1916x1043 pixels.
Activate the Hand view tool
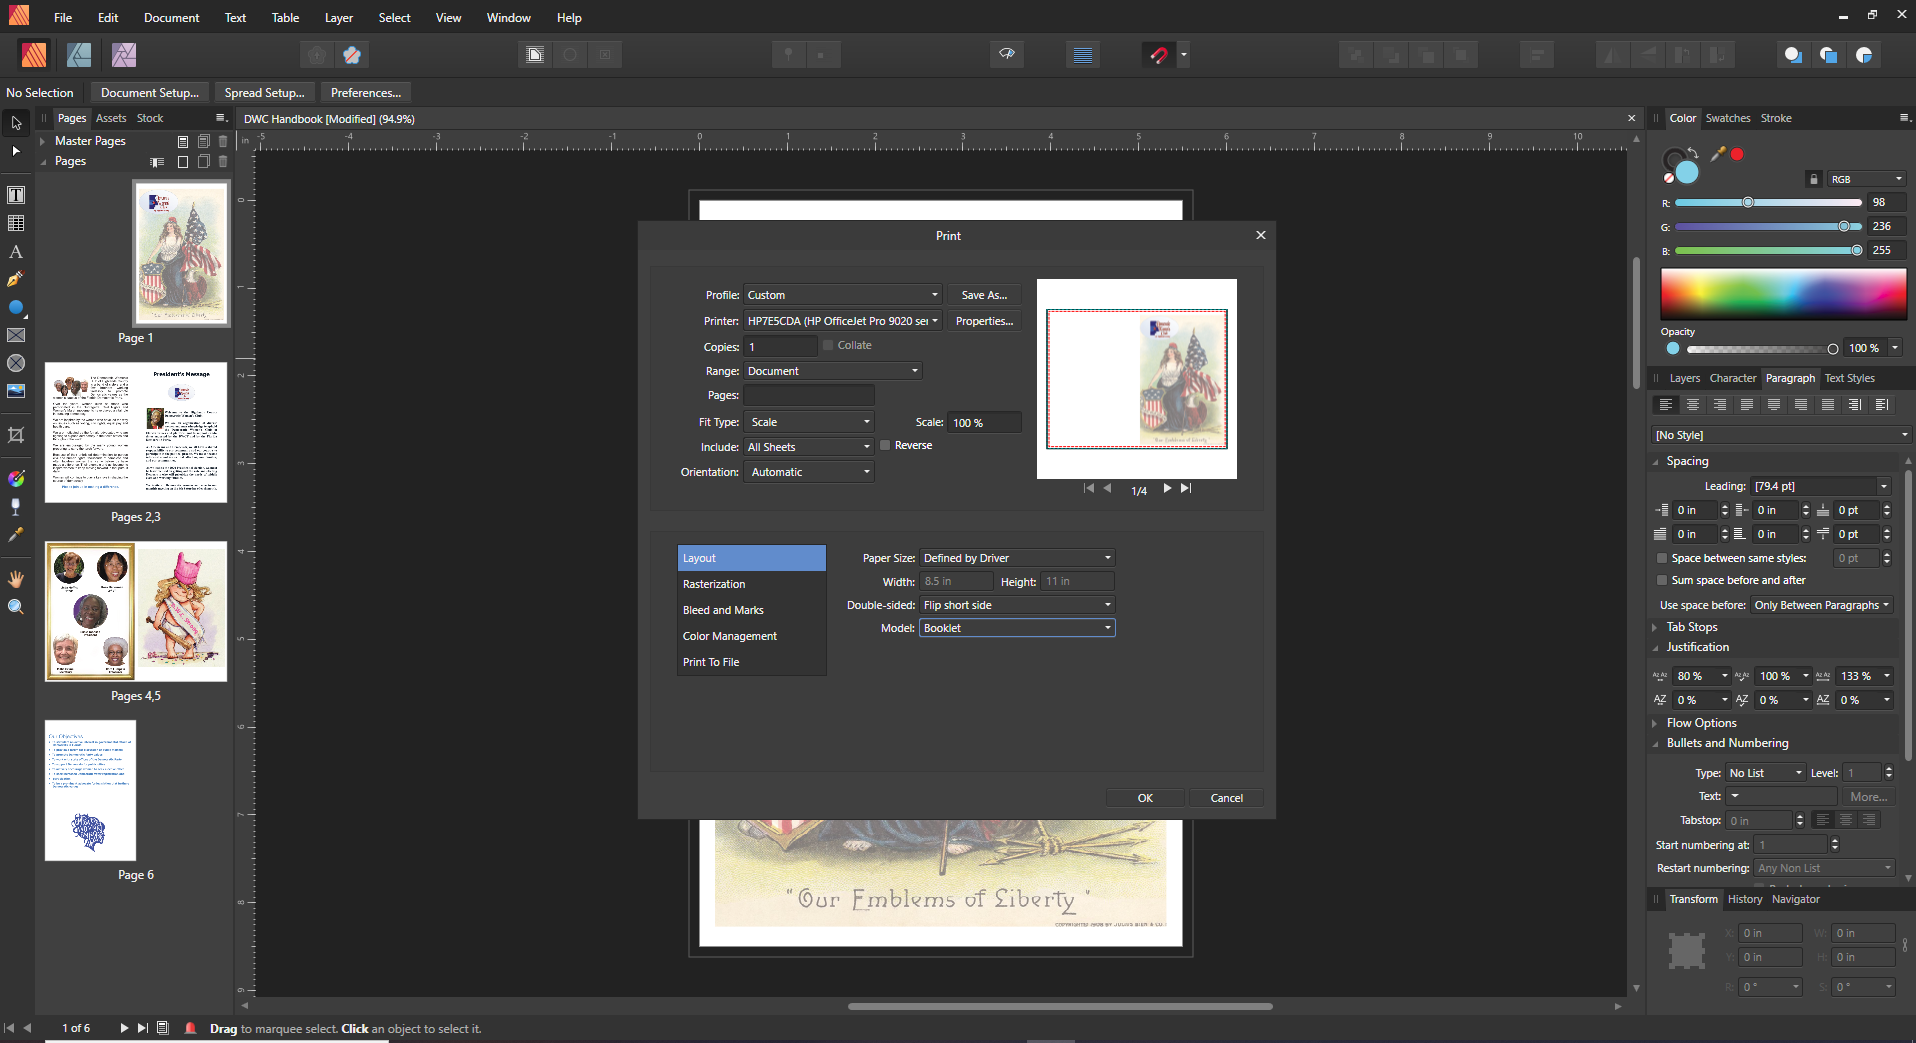click(16, 579)
